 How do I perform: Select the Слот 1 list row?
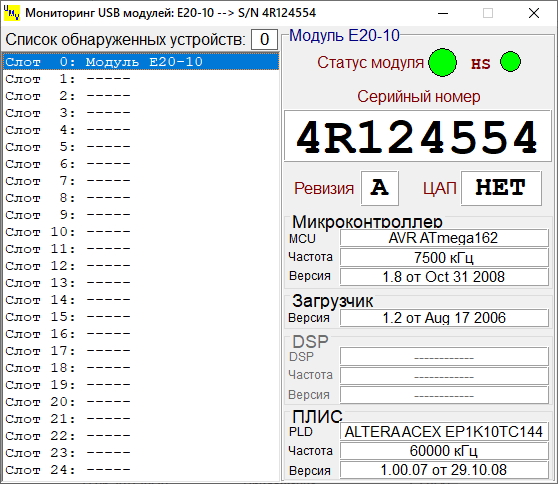click(x=141, y=79)
